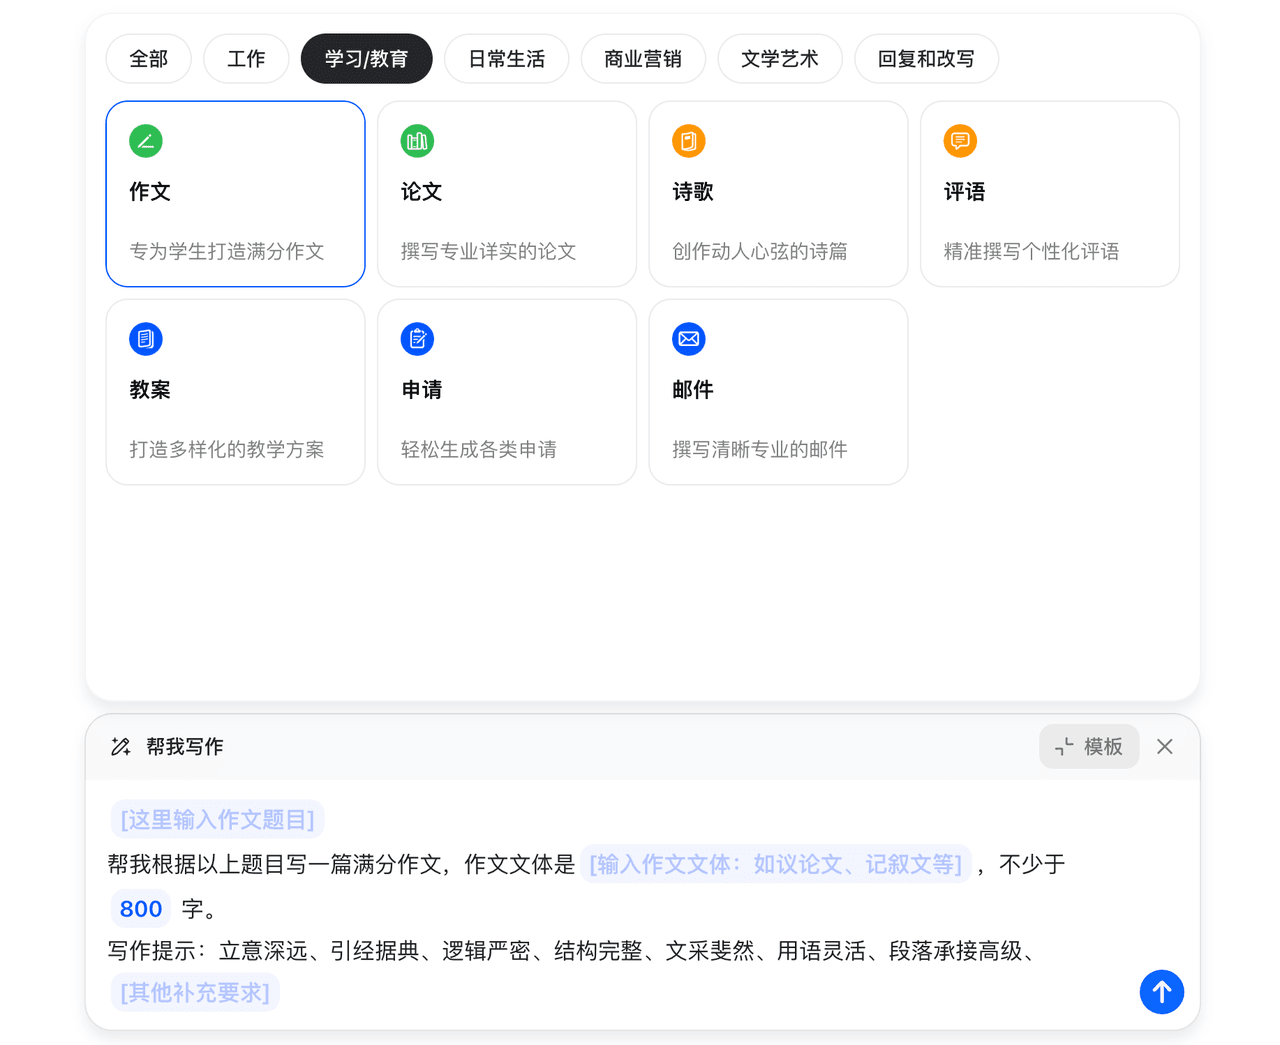
Task: Click the green pencil icon for 作文
Action: (146, 141)
